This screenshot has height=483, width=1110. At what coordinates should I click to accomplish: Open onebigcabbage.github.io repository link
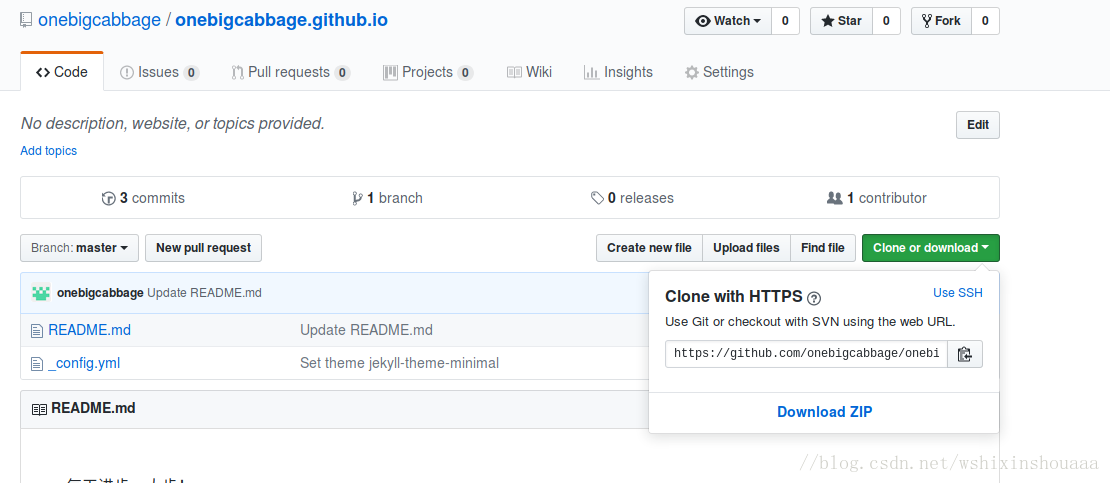pos(281,20)
